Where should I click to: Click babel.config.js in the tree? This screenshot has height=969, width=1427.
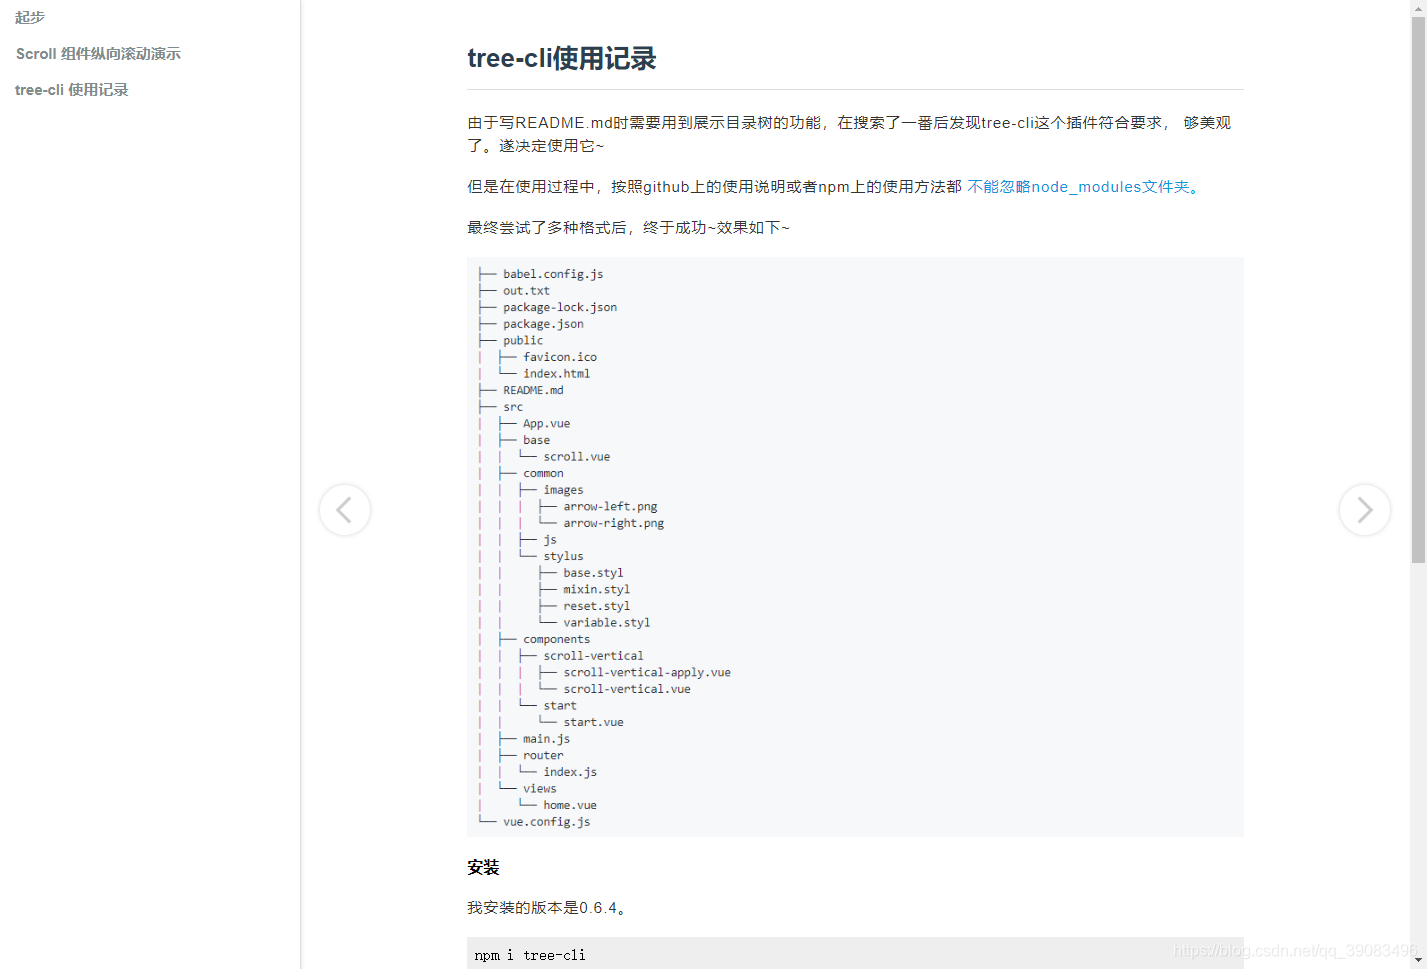pyautogui.click(x=553, y=274)
